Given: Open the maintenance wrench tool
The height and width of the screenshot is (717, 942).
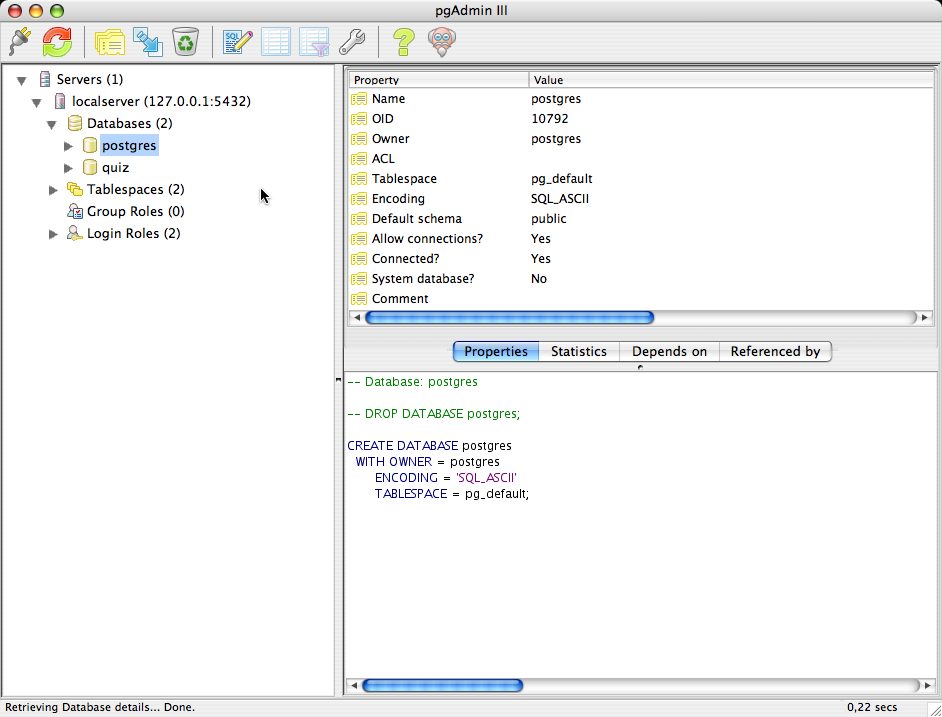Looking at the screenshot, I should [x=352, y=41].
